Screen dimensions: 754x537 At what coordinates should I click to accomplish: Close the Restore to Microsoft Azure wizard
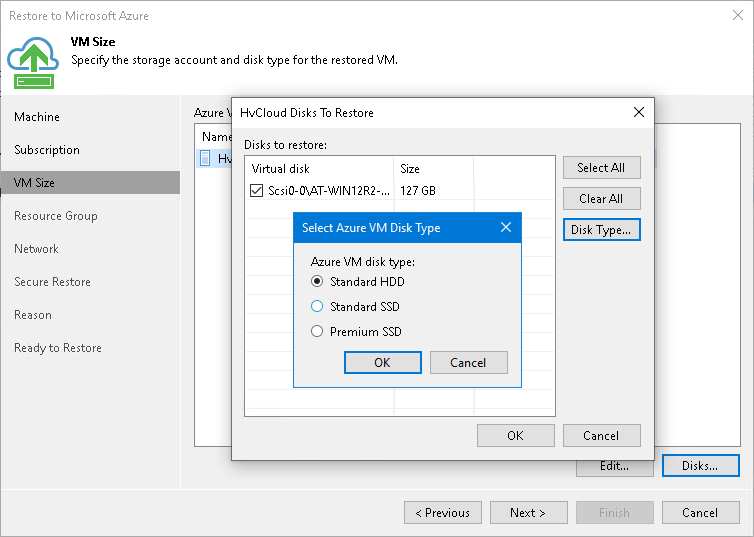click(737, 17)
